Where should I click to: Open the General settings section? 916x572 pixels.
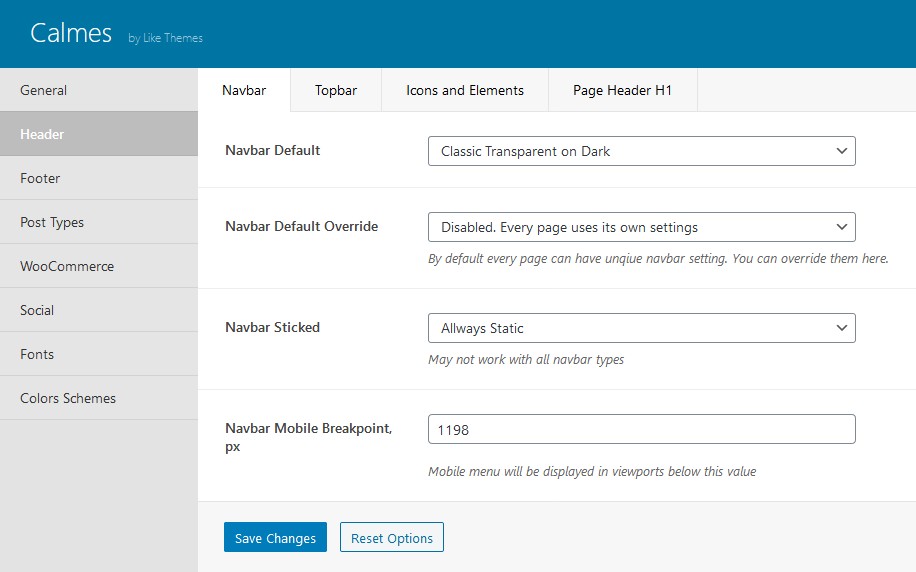click(x=99, y=90)
